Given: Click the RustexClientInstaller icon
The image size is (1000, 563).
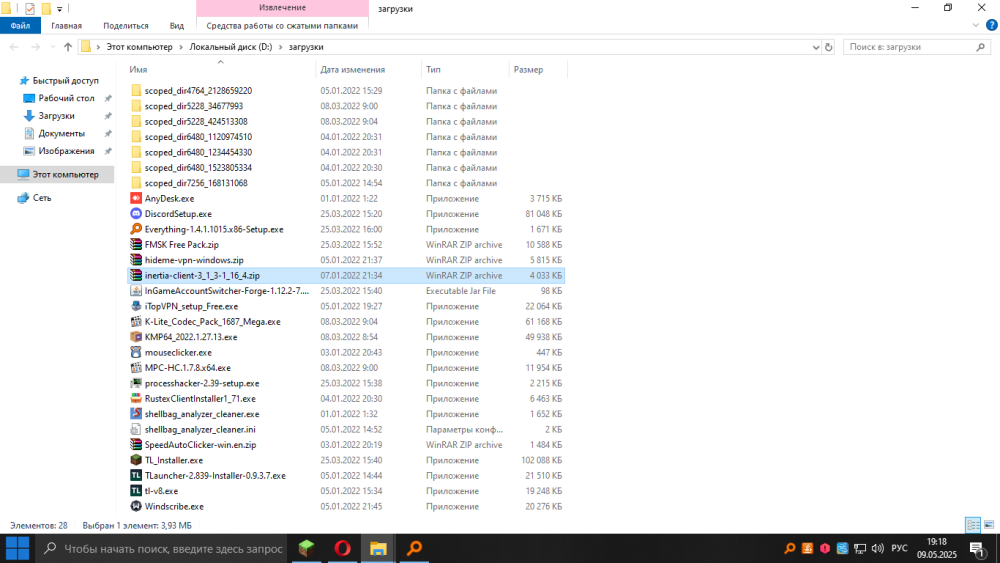Looking at the screenshot, I should point(136,398).
